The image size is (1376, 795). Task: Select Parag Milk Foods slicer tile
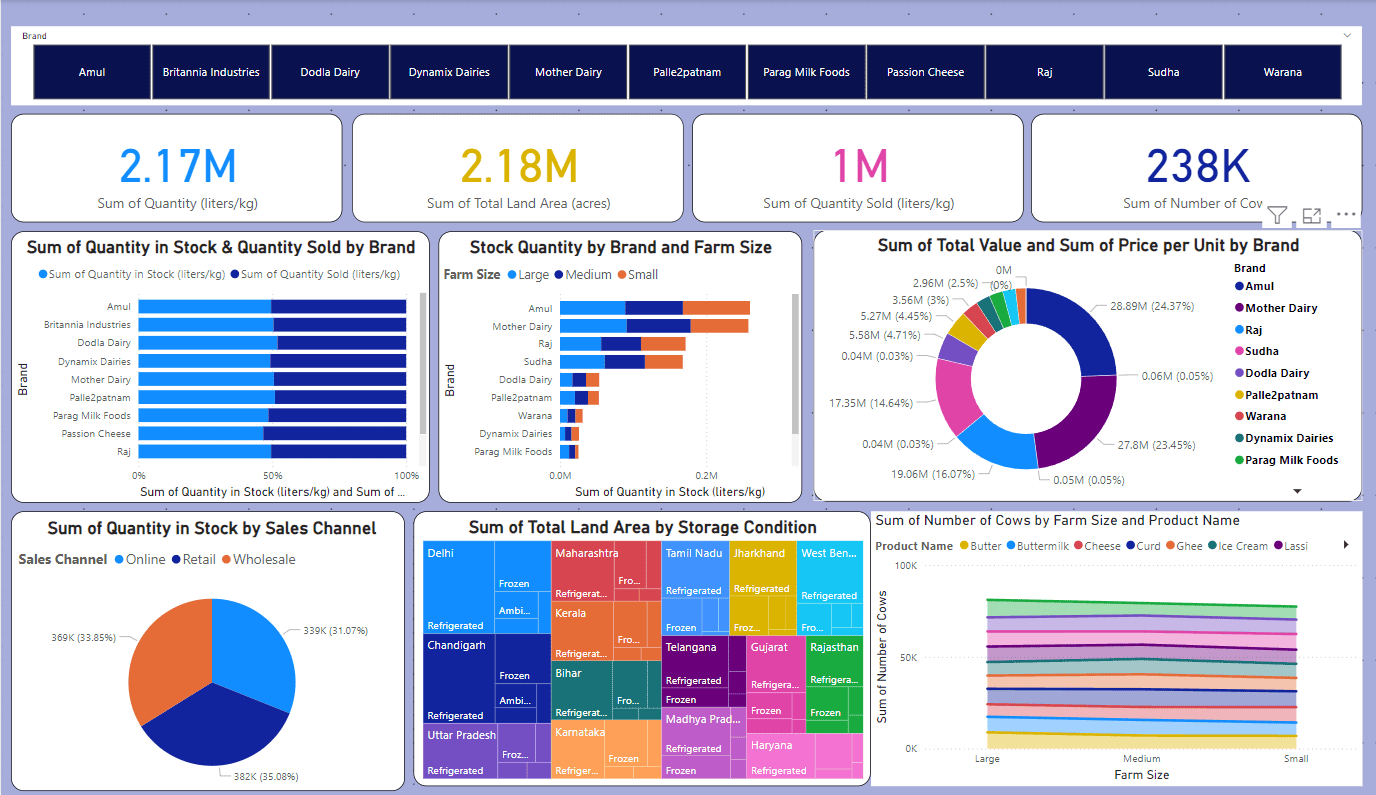click(x=806, y=72)
